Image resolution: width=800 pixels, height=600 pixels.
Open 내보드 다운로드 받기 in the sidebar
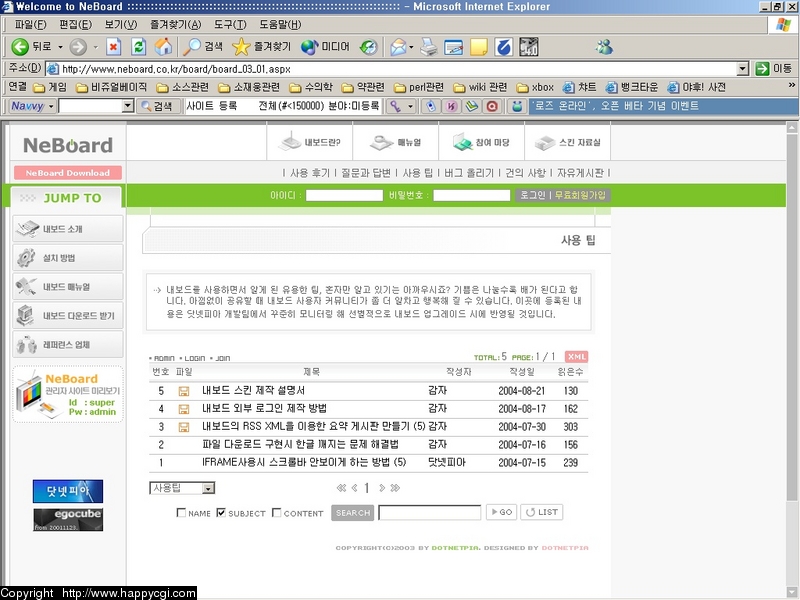tap(68, 315)
